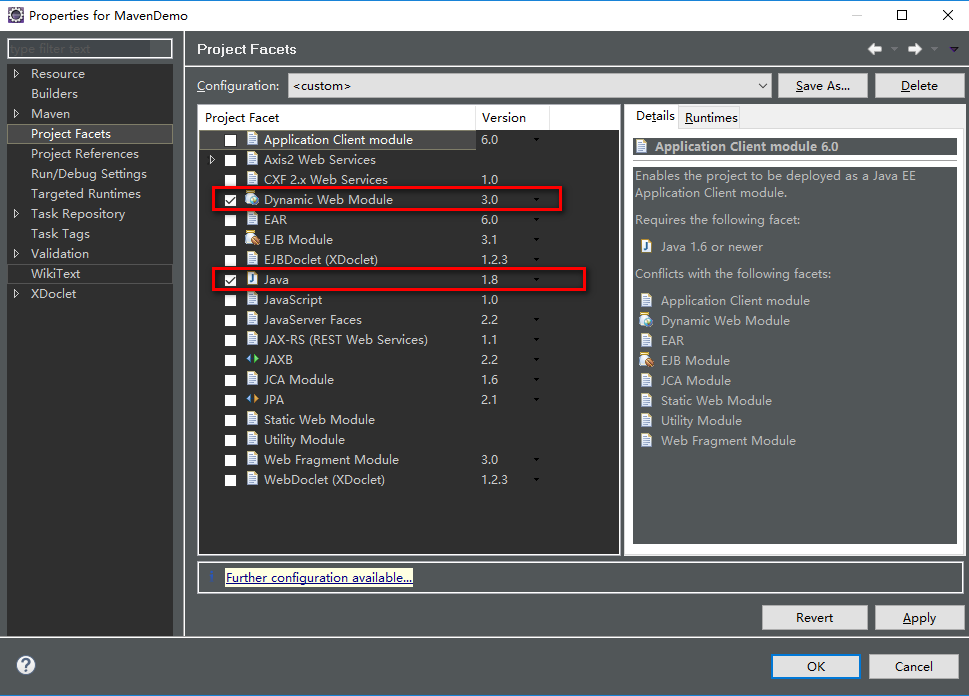The height and width of the screenshot is (696, 969).
Task: Click the Dynamic Web Module facet icon
Action: click(252, 199)
